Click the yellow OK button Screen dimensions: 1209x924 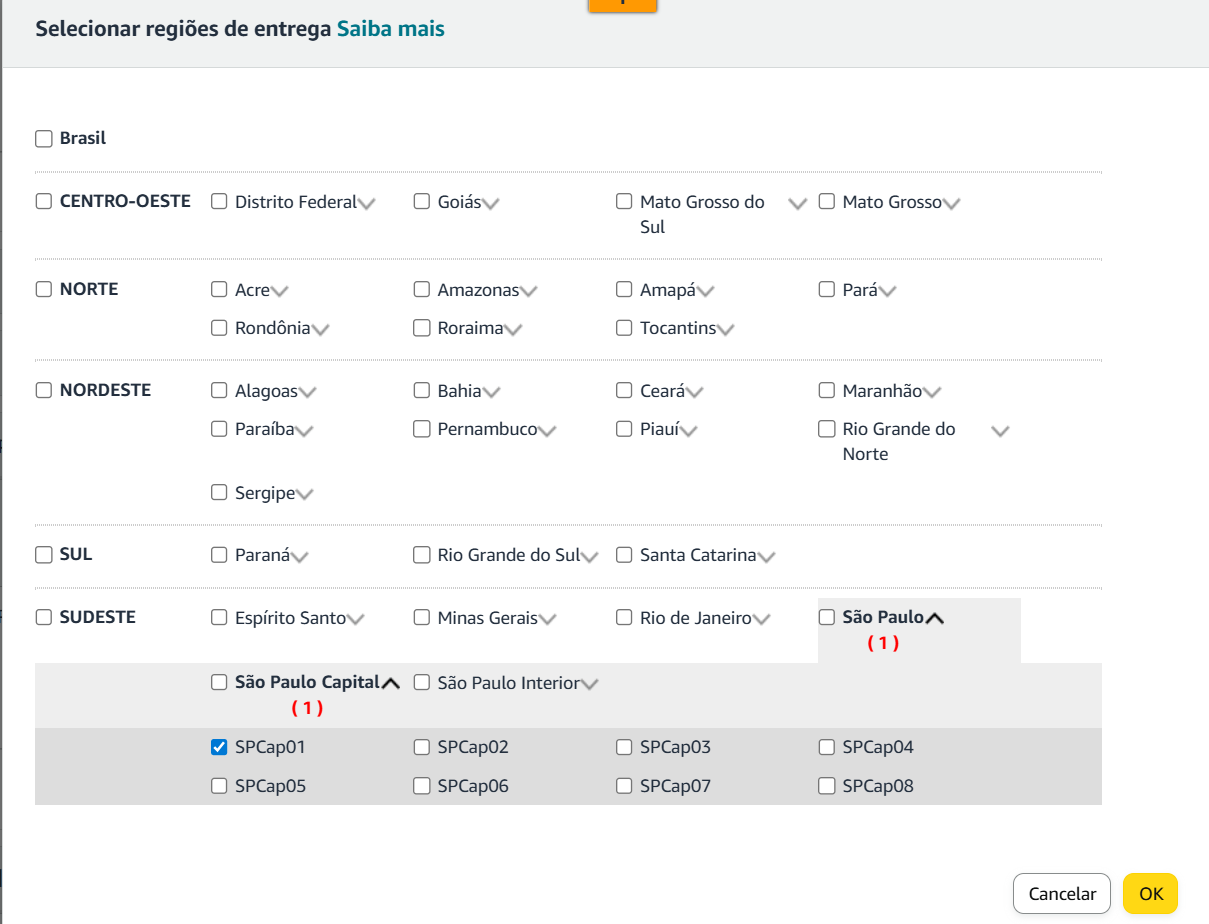pyautogui.click(x=1150, y=894)
